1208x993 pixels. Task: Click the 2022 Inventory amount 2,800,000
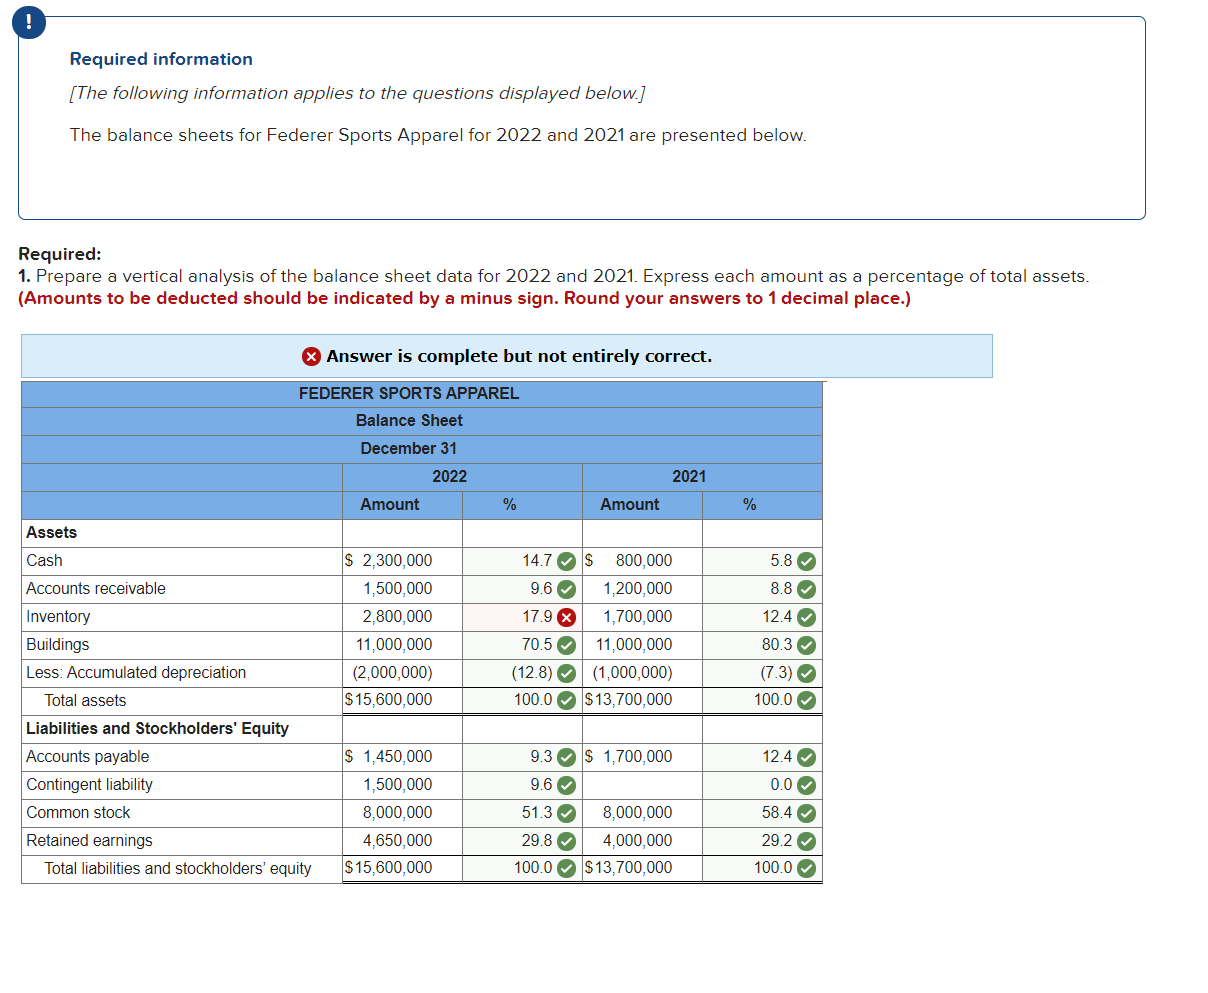click(397, 617)
